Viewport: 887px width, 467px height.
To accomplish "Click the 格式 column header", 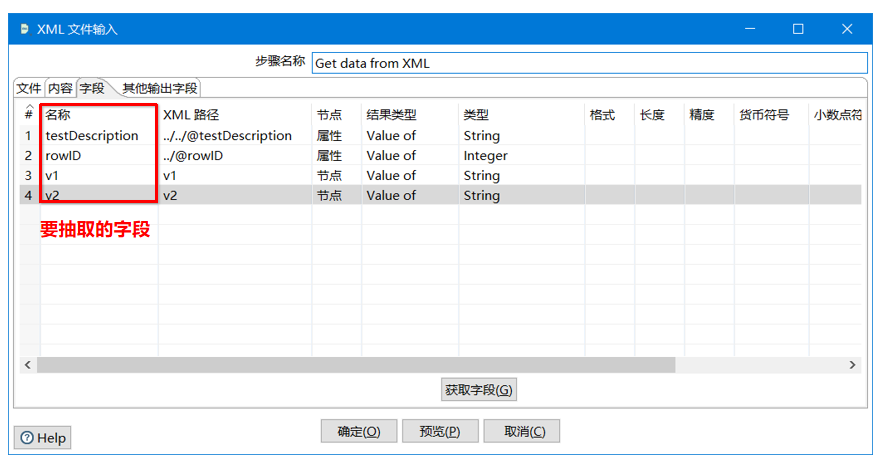I will [x=610, y=115].
